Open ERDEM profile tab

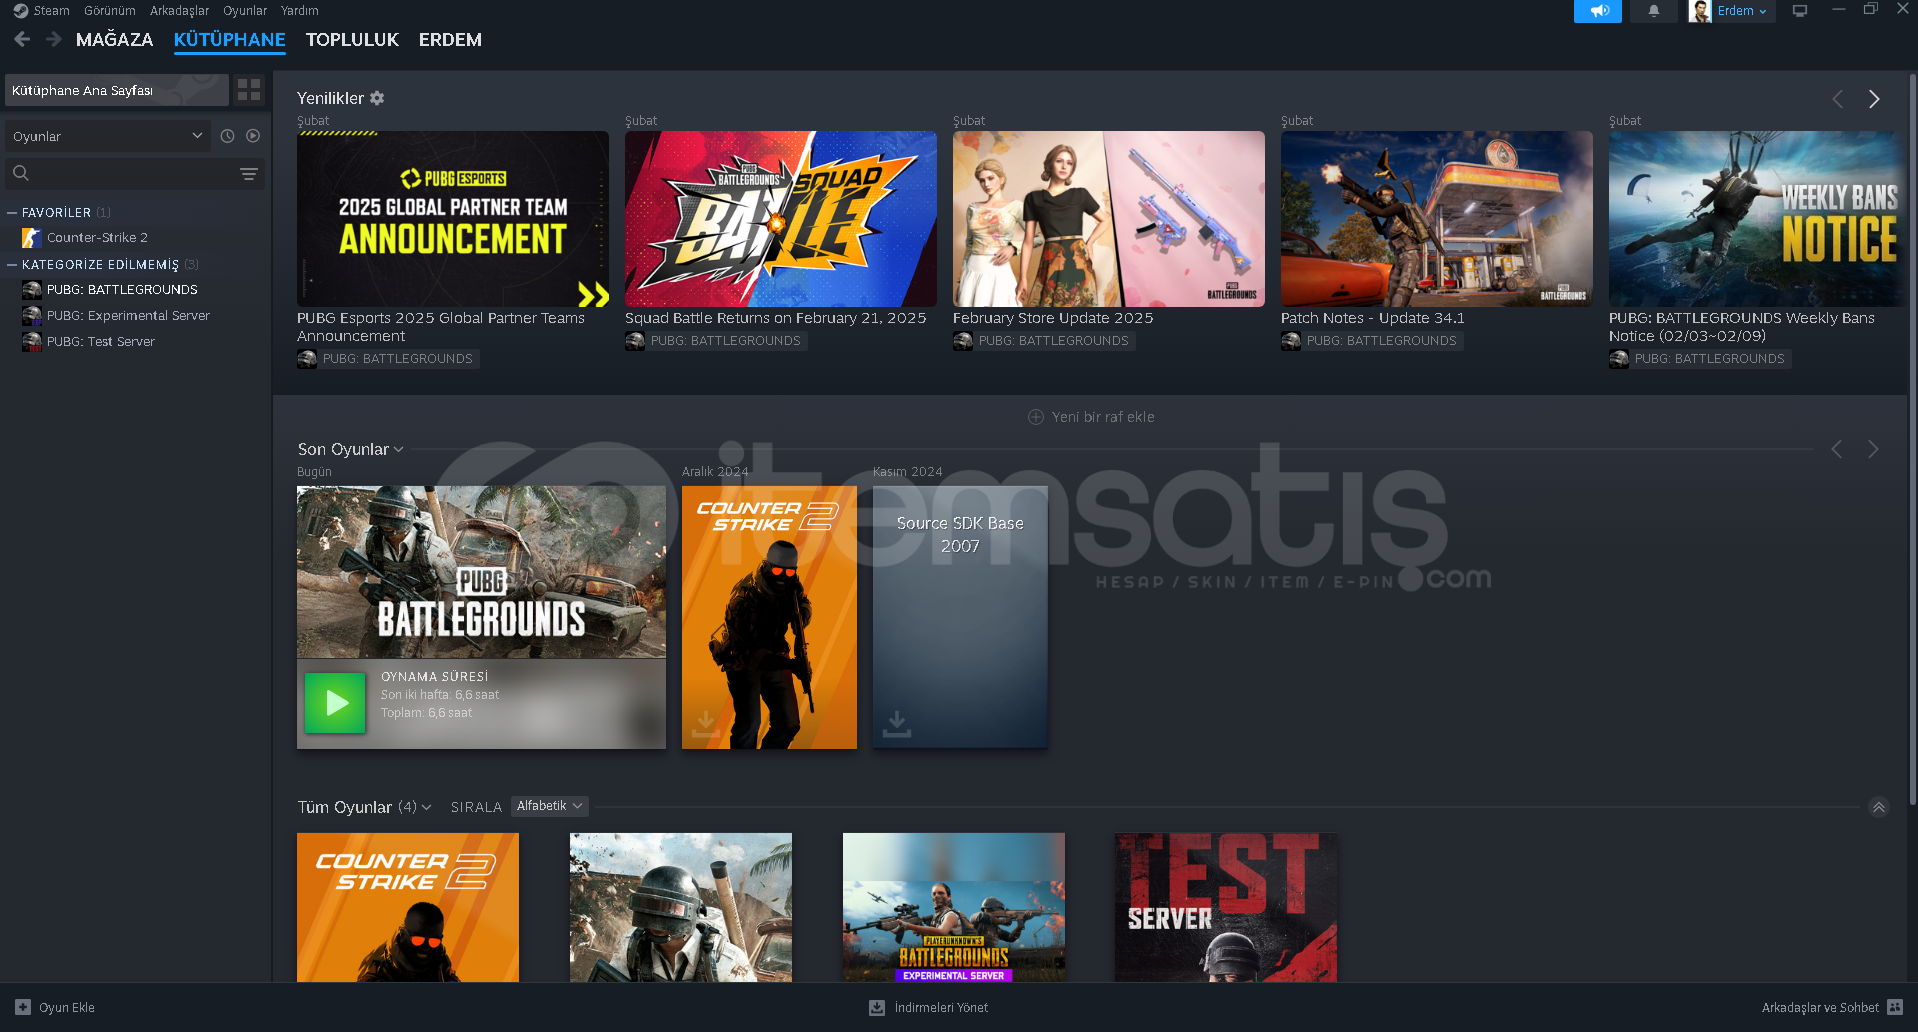[450, 40]
